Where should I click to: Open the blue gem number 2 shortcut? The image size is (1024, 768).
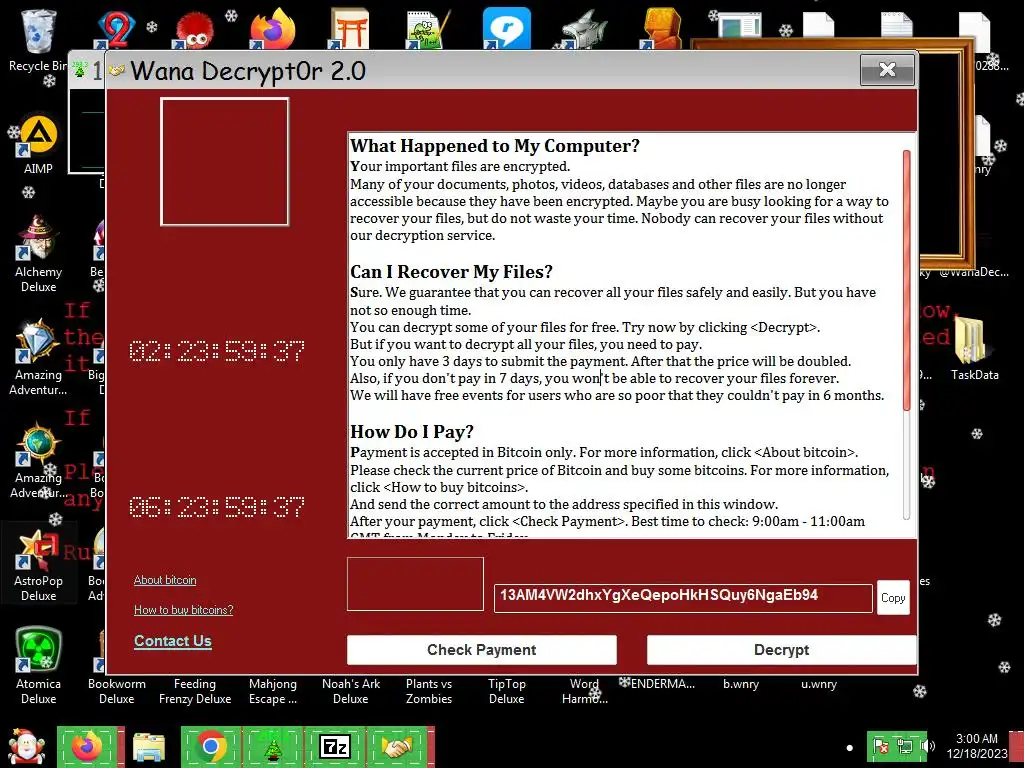[x=116, y=29]
